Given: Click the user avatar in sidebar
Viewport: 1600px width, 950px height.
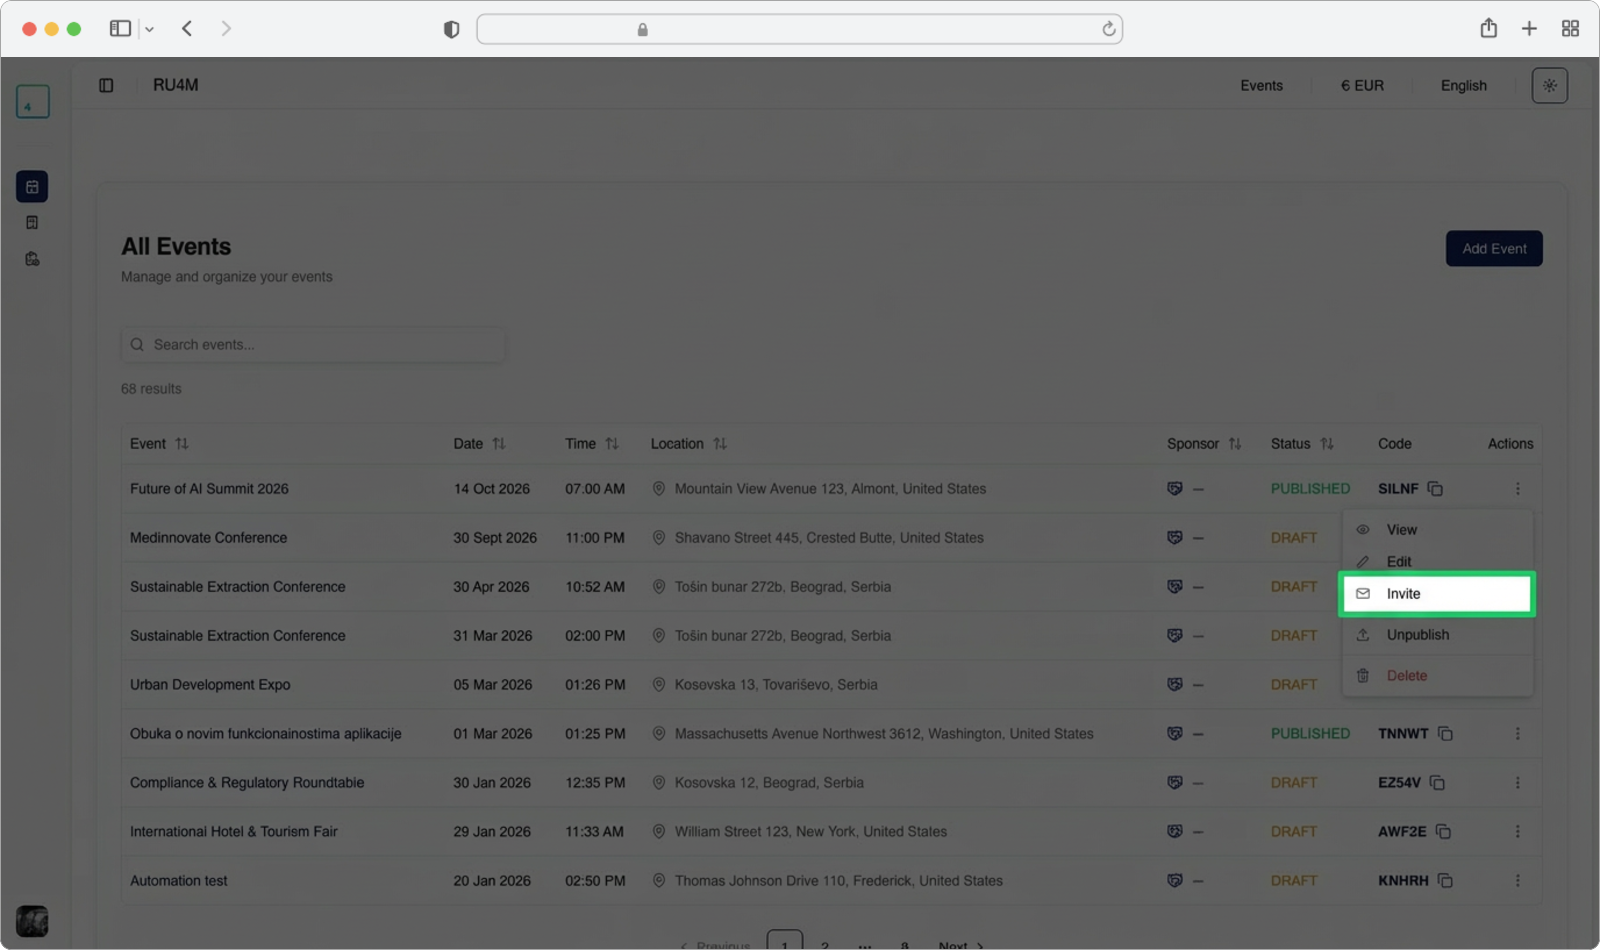Looking at the screenshot, I should 32,921.
